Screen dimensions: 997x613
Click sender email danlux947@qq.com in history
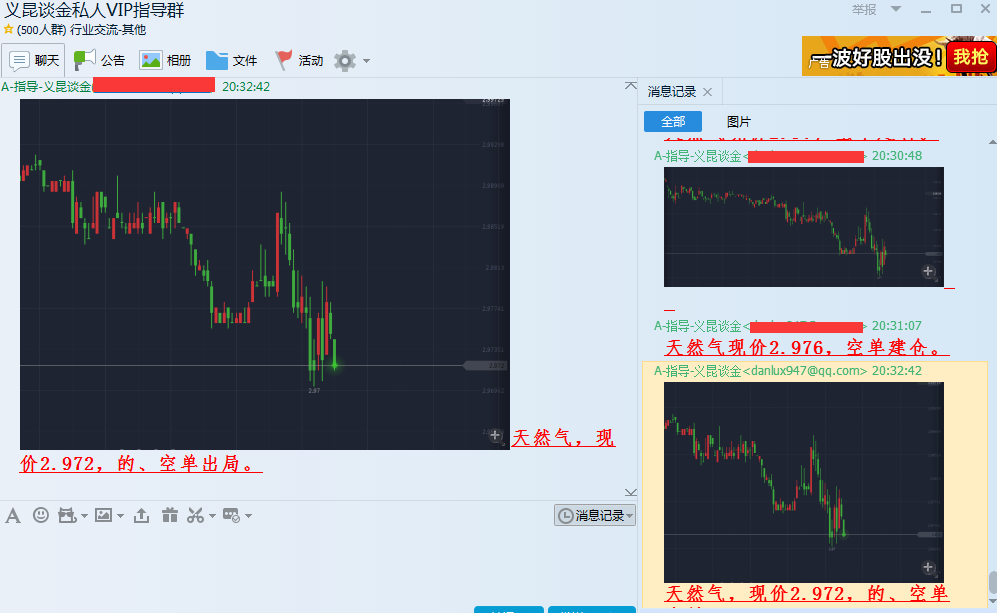coord(804,370)
